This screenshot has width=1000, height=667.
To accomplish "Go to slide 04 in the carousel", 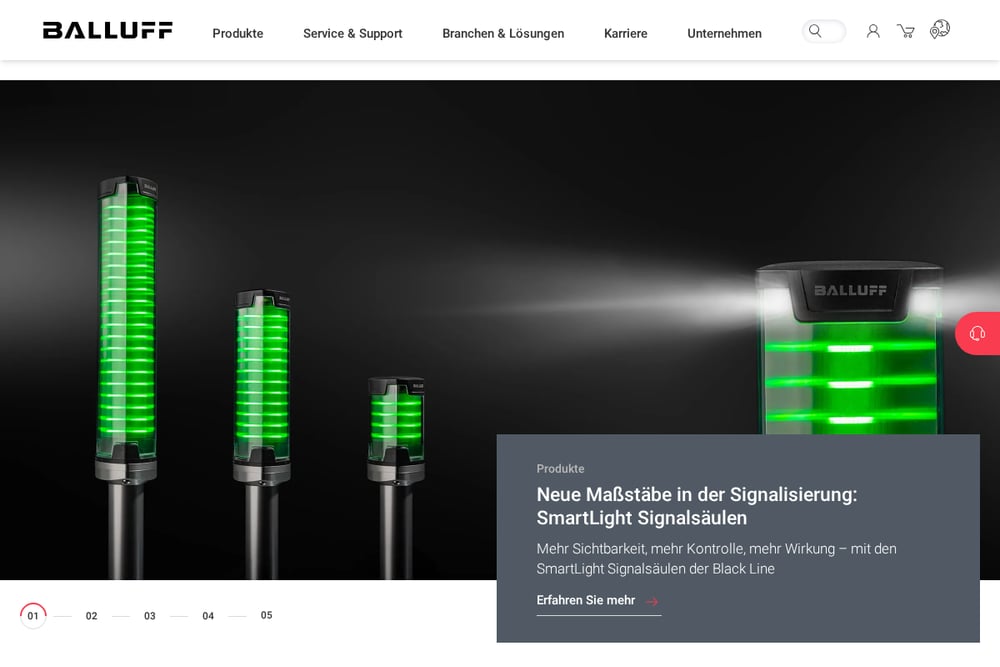I will click(208, 615).
